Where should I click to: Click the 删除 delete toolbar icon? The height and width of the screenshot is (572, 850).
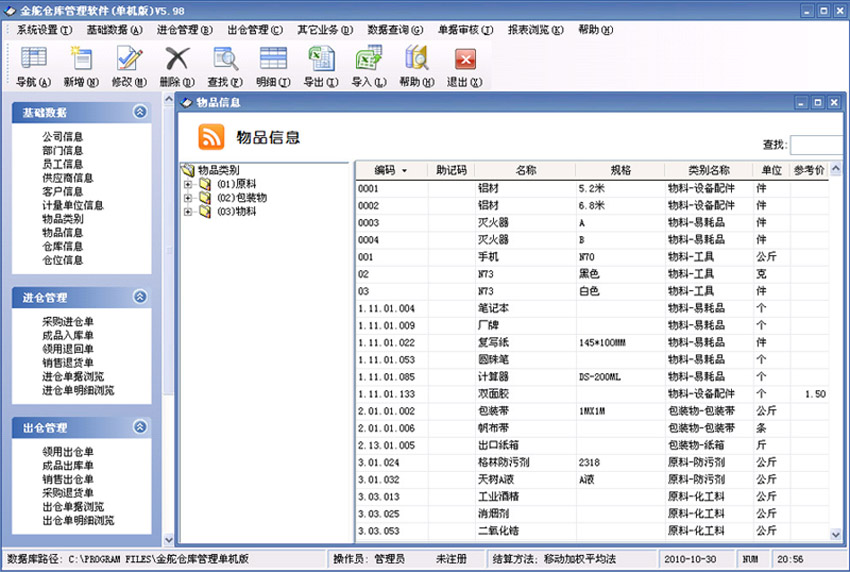[177, 58]
